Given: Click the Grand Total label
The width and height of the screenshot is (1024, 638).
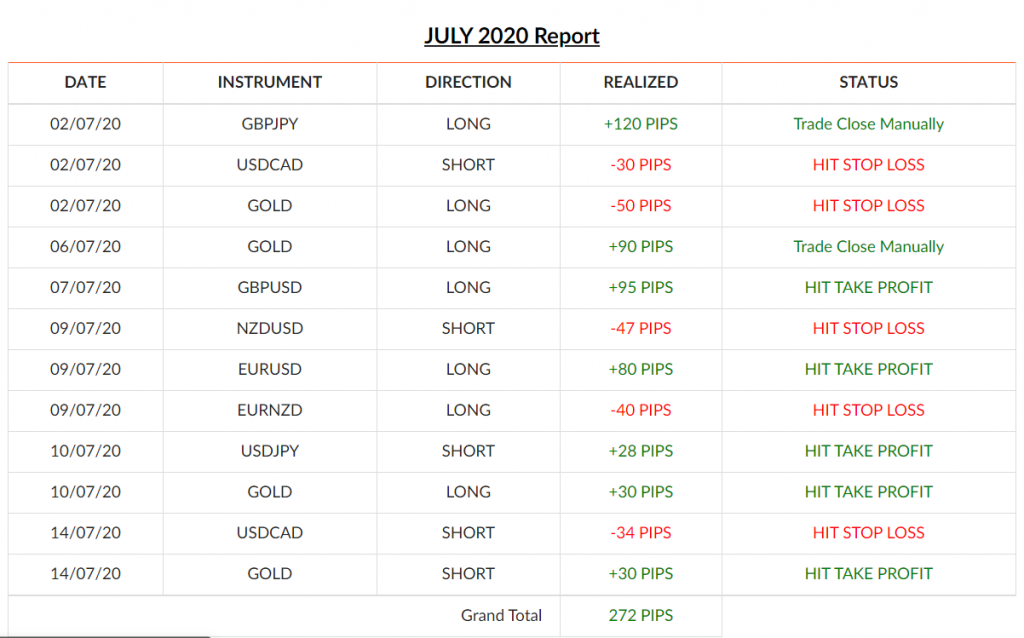Looking at the screenshot, I should [502, 616].
